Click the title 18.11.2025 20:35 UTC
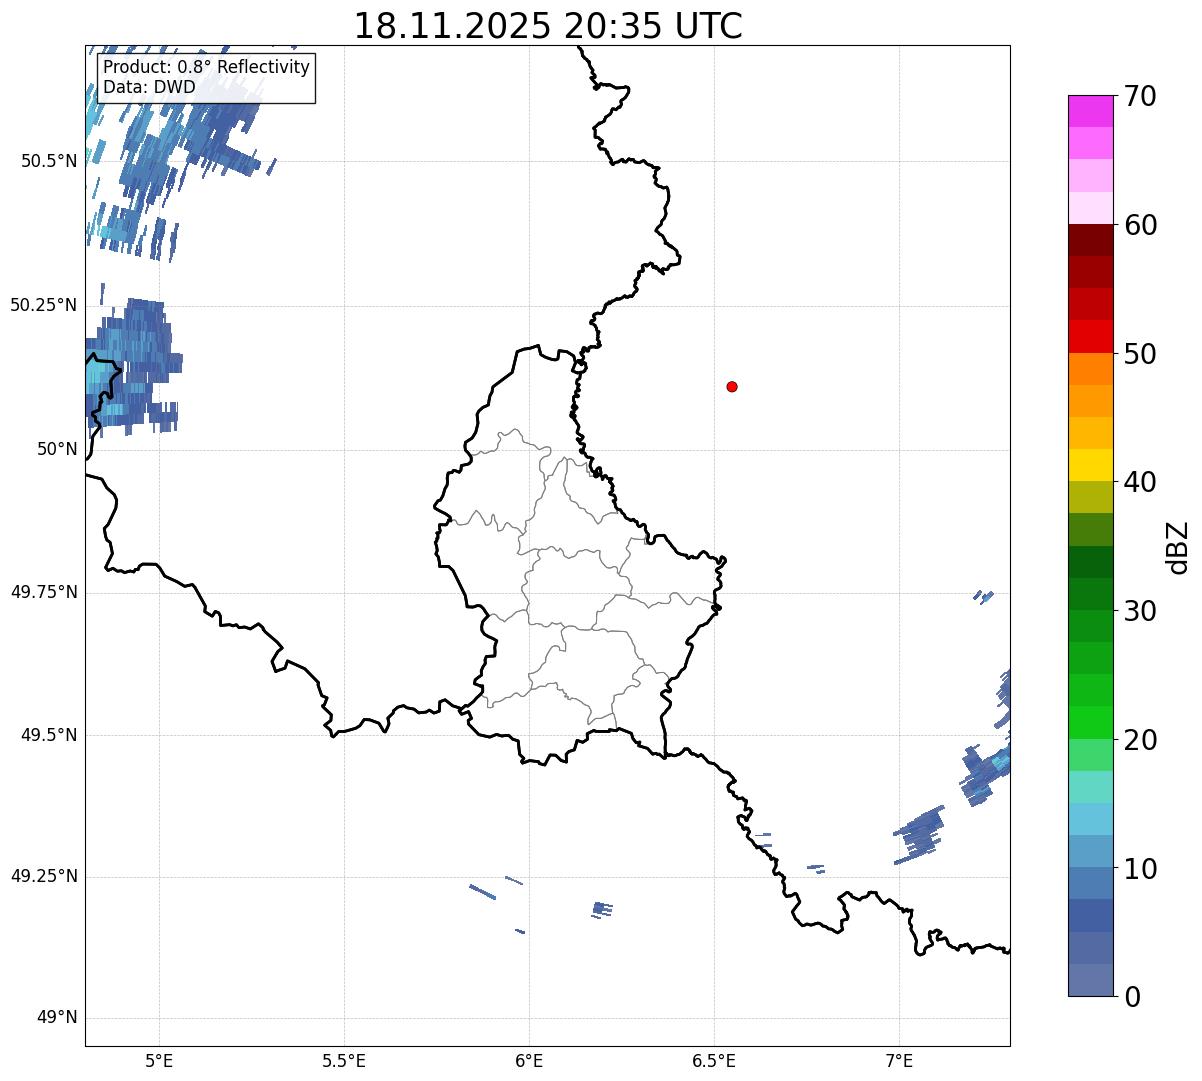The image size is (1202, 1081). pyautogui.click(x=548, y=26)
